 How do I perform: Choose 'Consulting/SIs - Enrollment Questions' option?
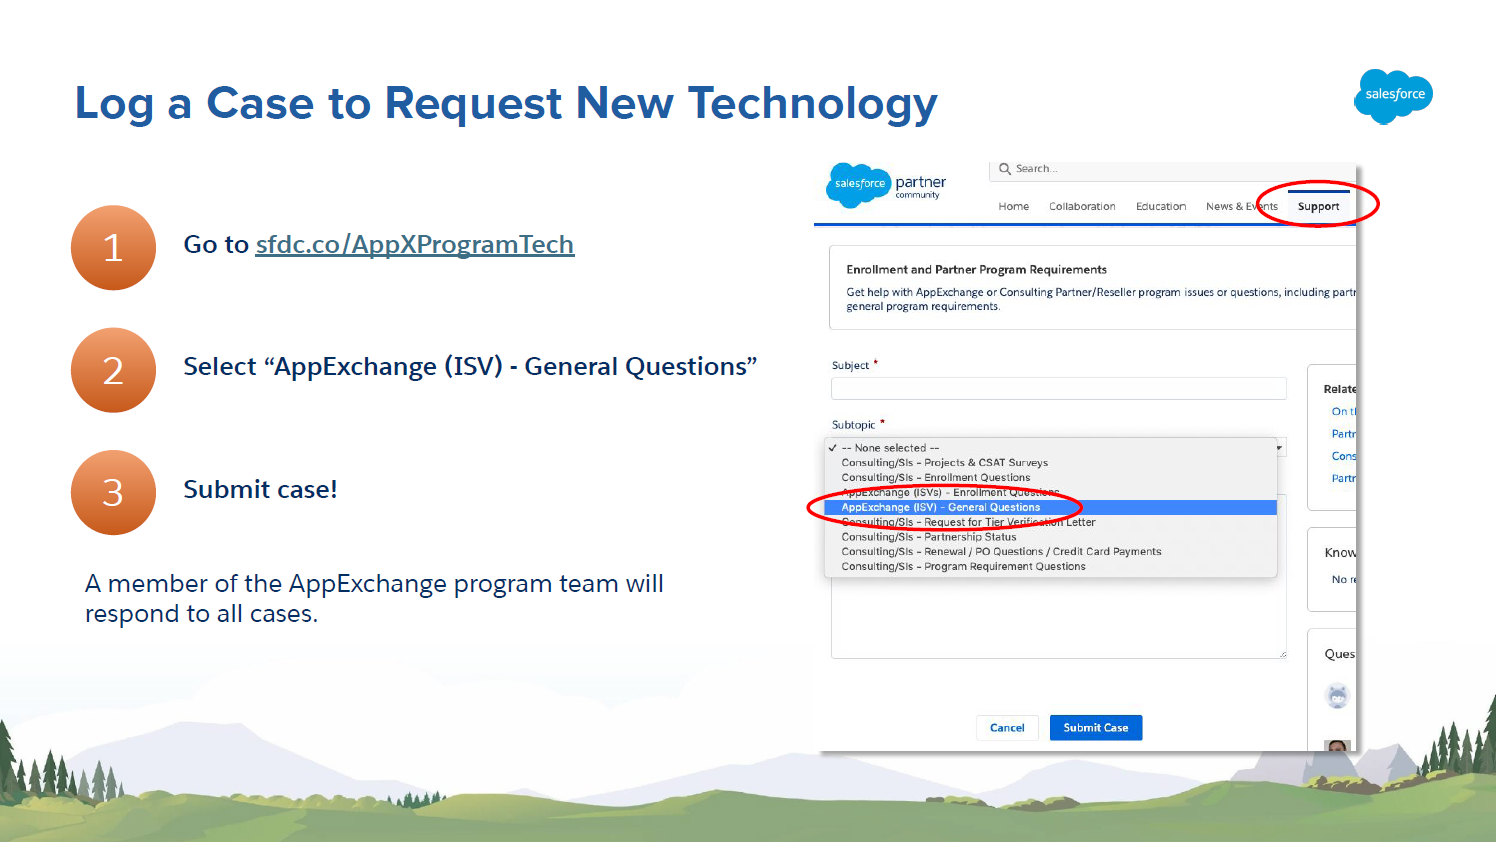(x=1051, y=478)
